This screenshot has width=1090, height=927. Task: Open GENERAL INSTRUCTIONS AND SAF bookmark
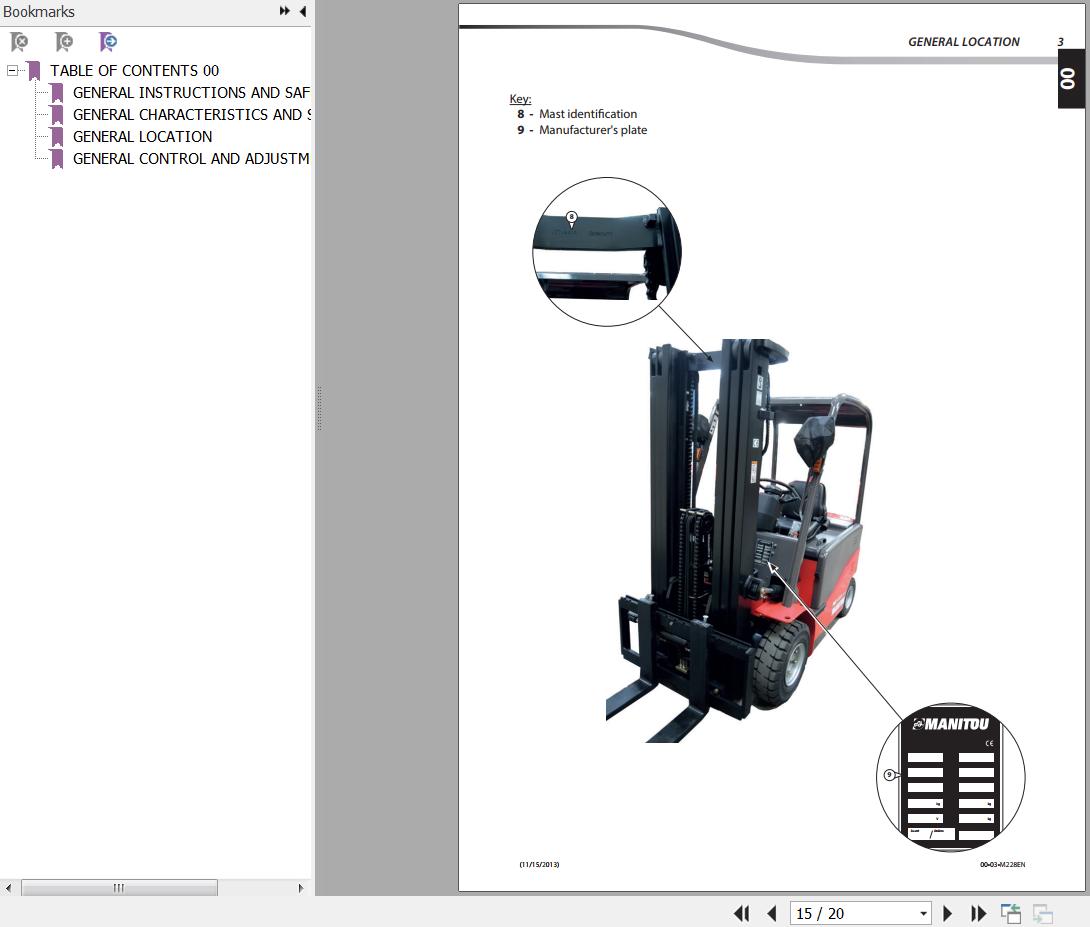[x=190, y=93]
